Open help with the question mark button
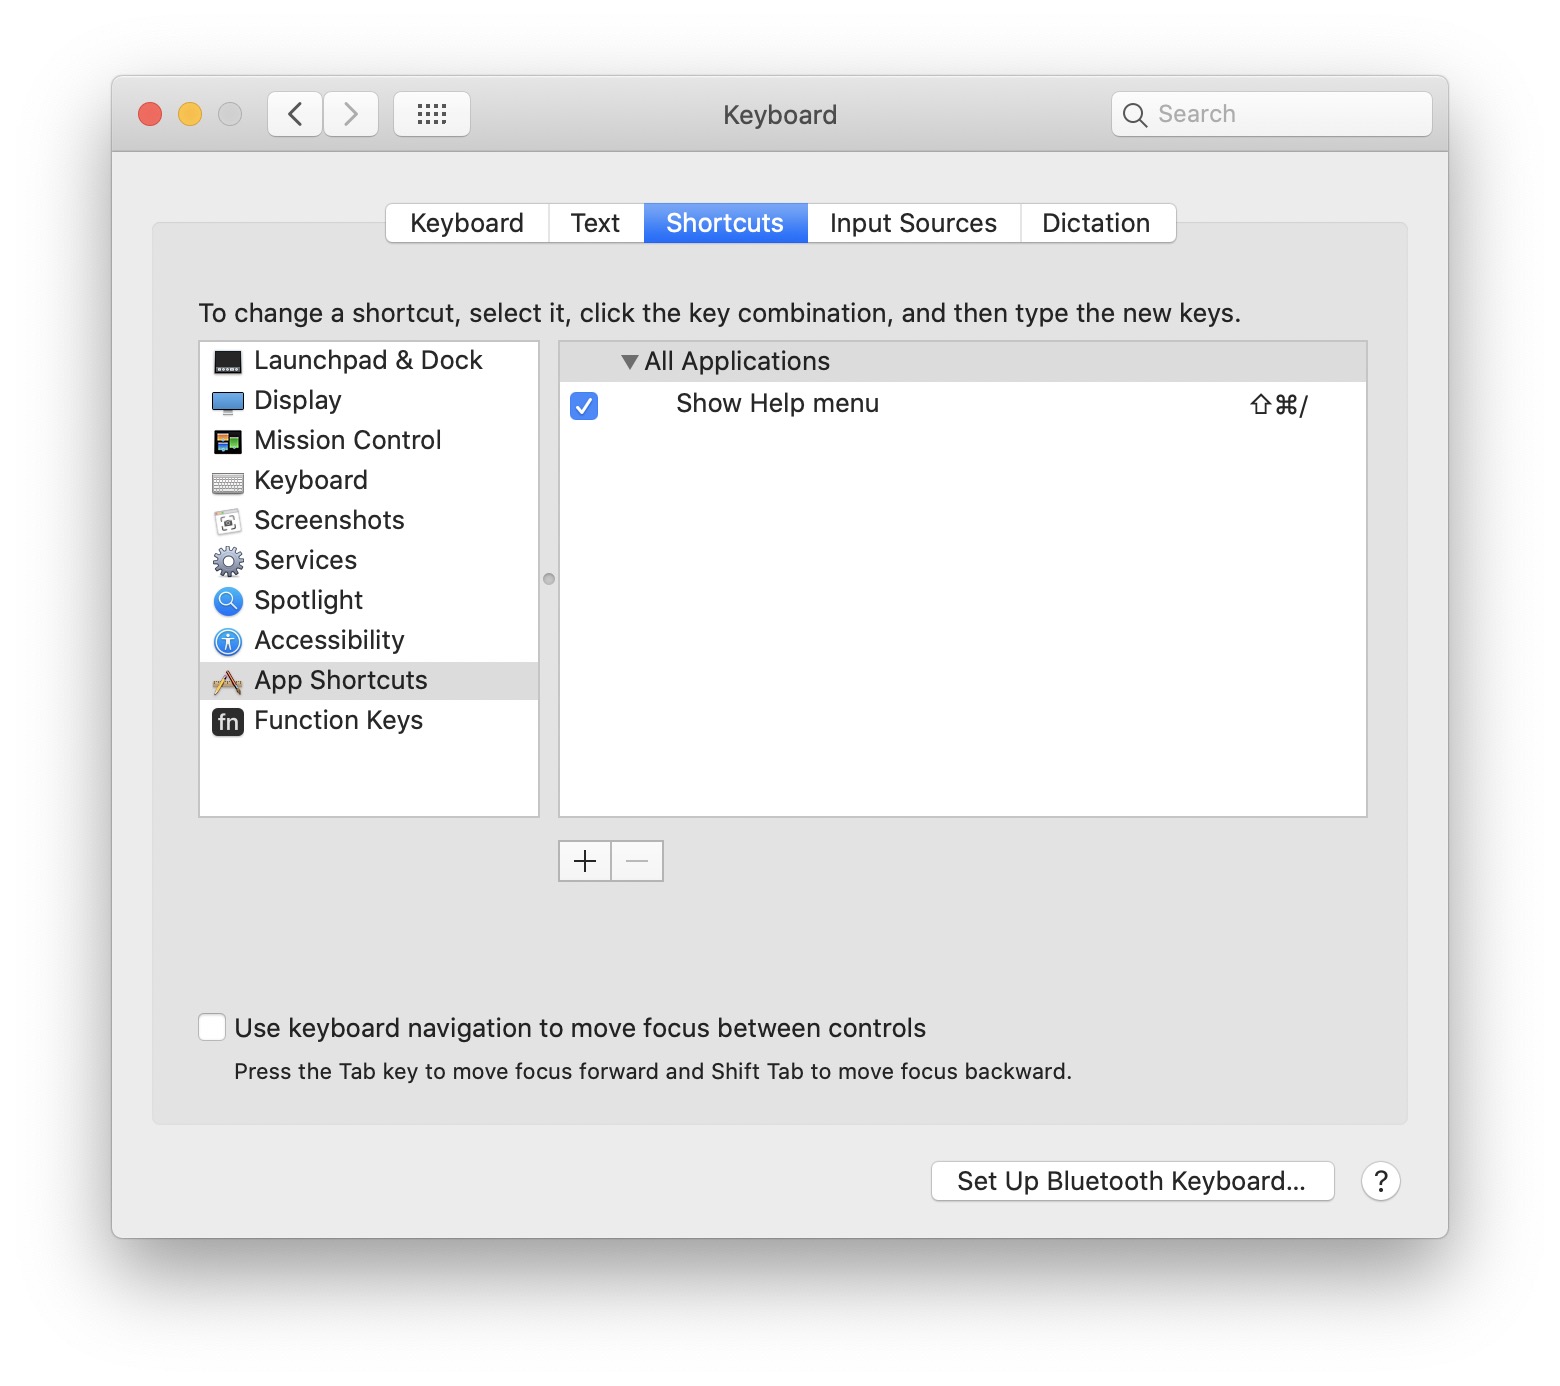The width and height of the screenshot is (1560, 1386). (1380, 1181)
